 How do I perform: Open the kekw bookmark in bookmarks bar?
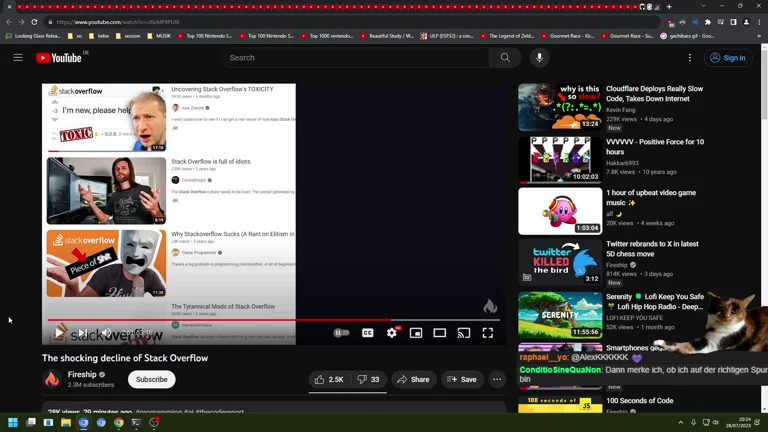click(x=102, y=36)
